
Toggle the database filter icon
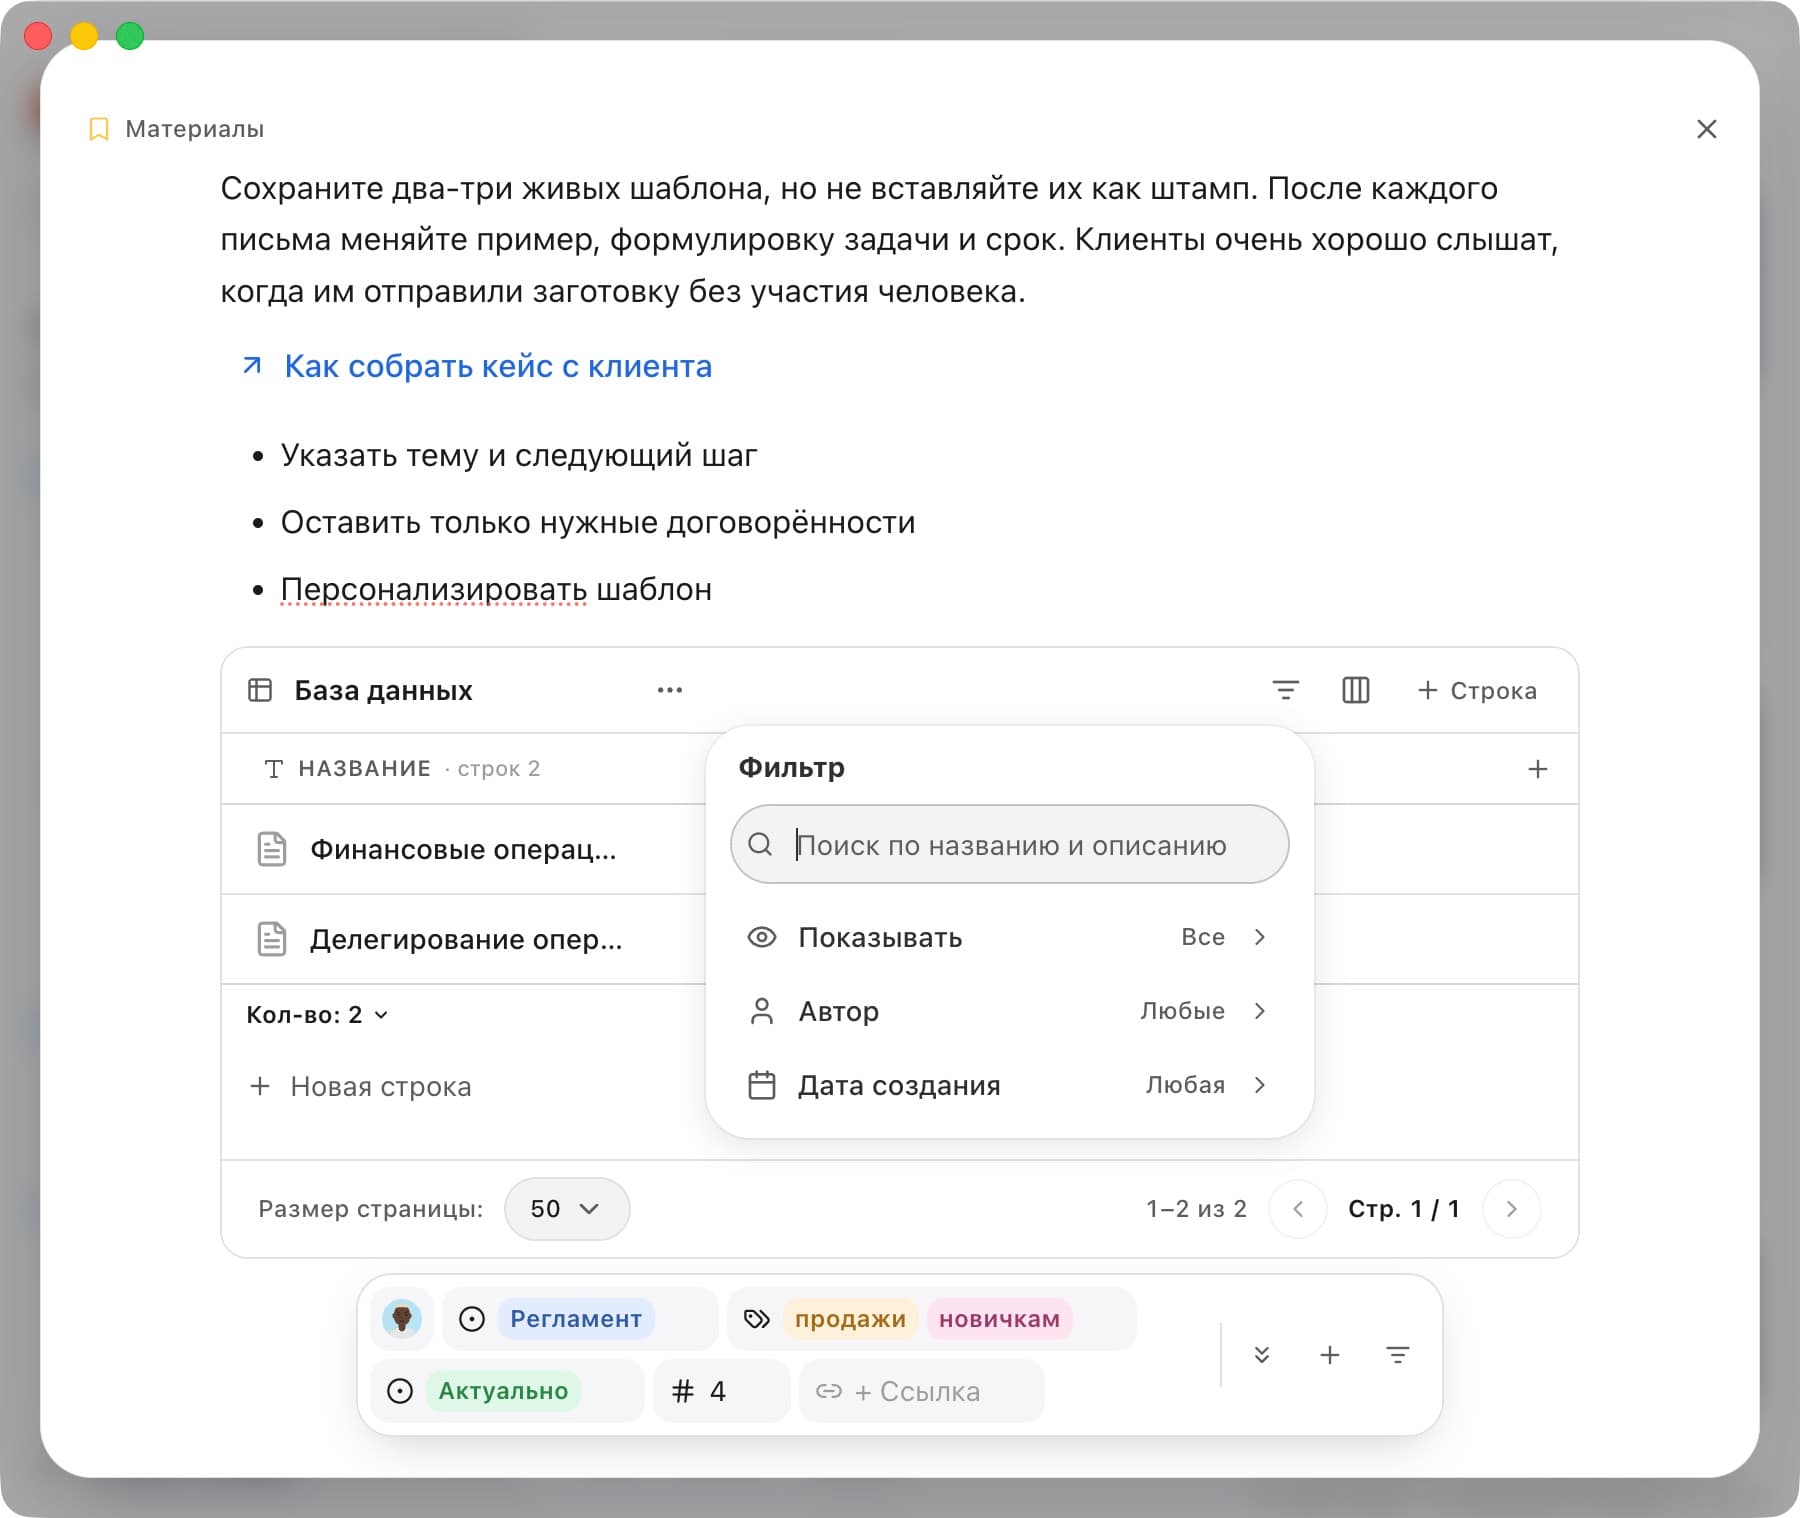tap(1285, 690)
